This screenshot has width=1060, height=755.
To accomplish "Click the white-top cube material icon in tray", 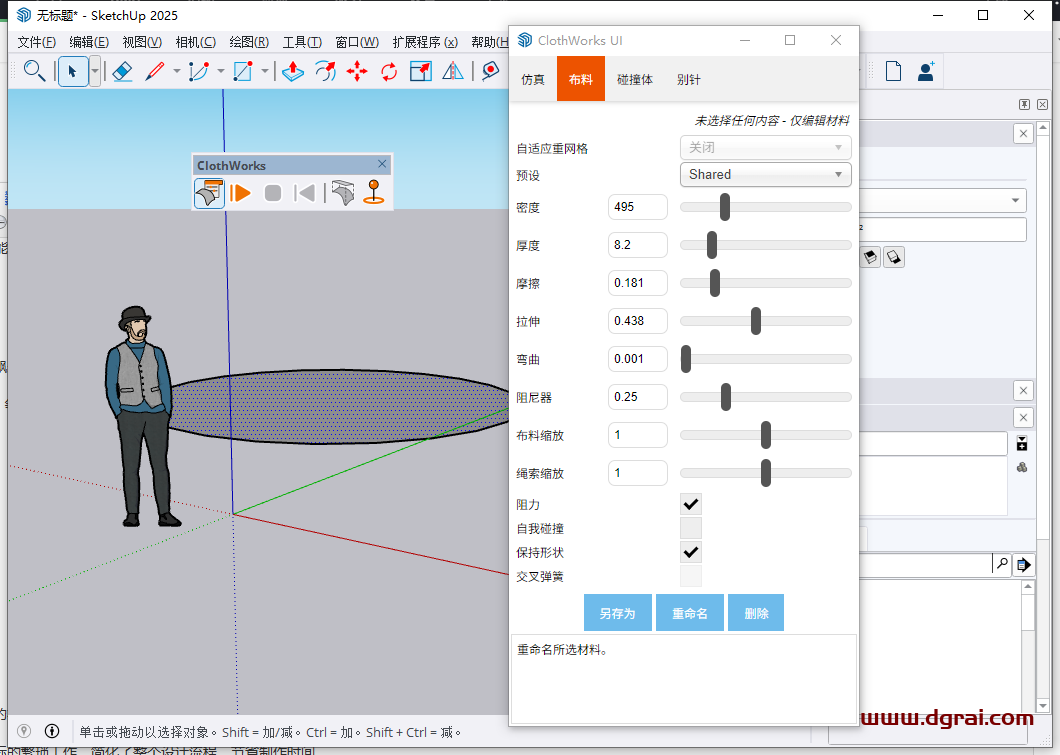I will pos(894,257).
